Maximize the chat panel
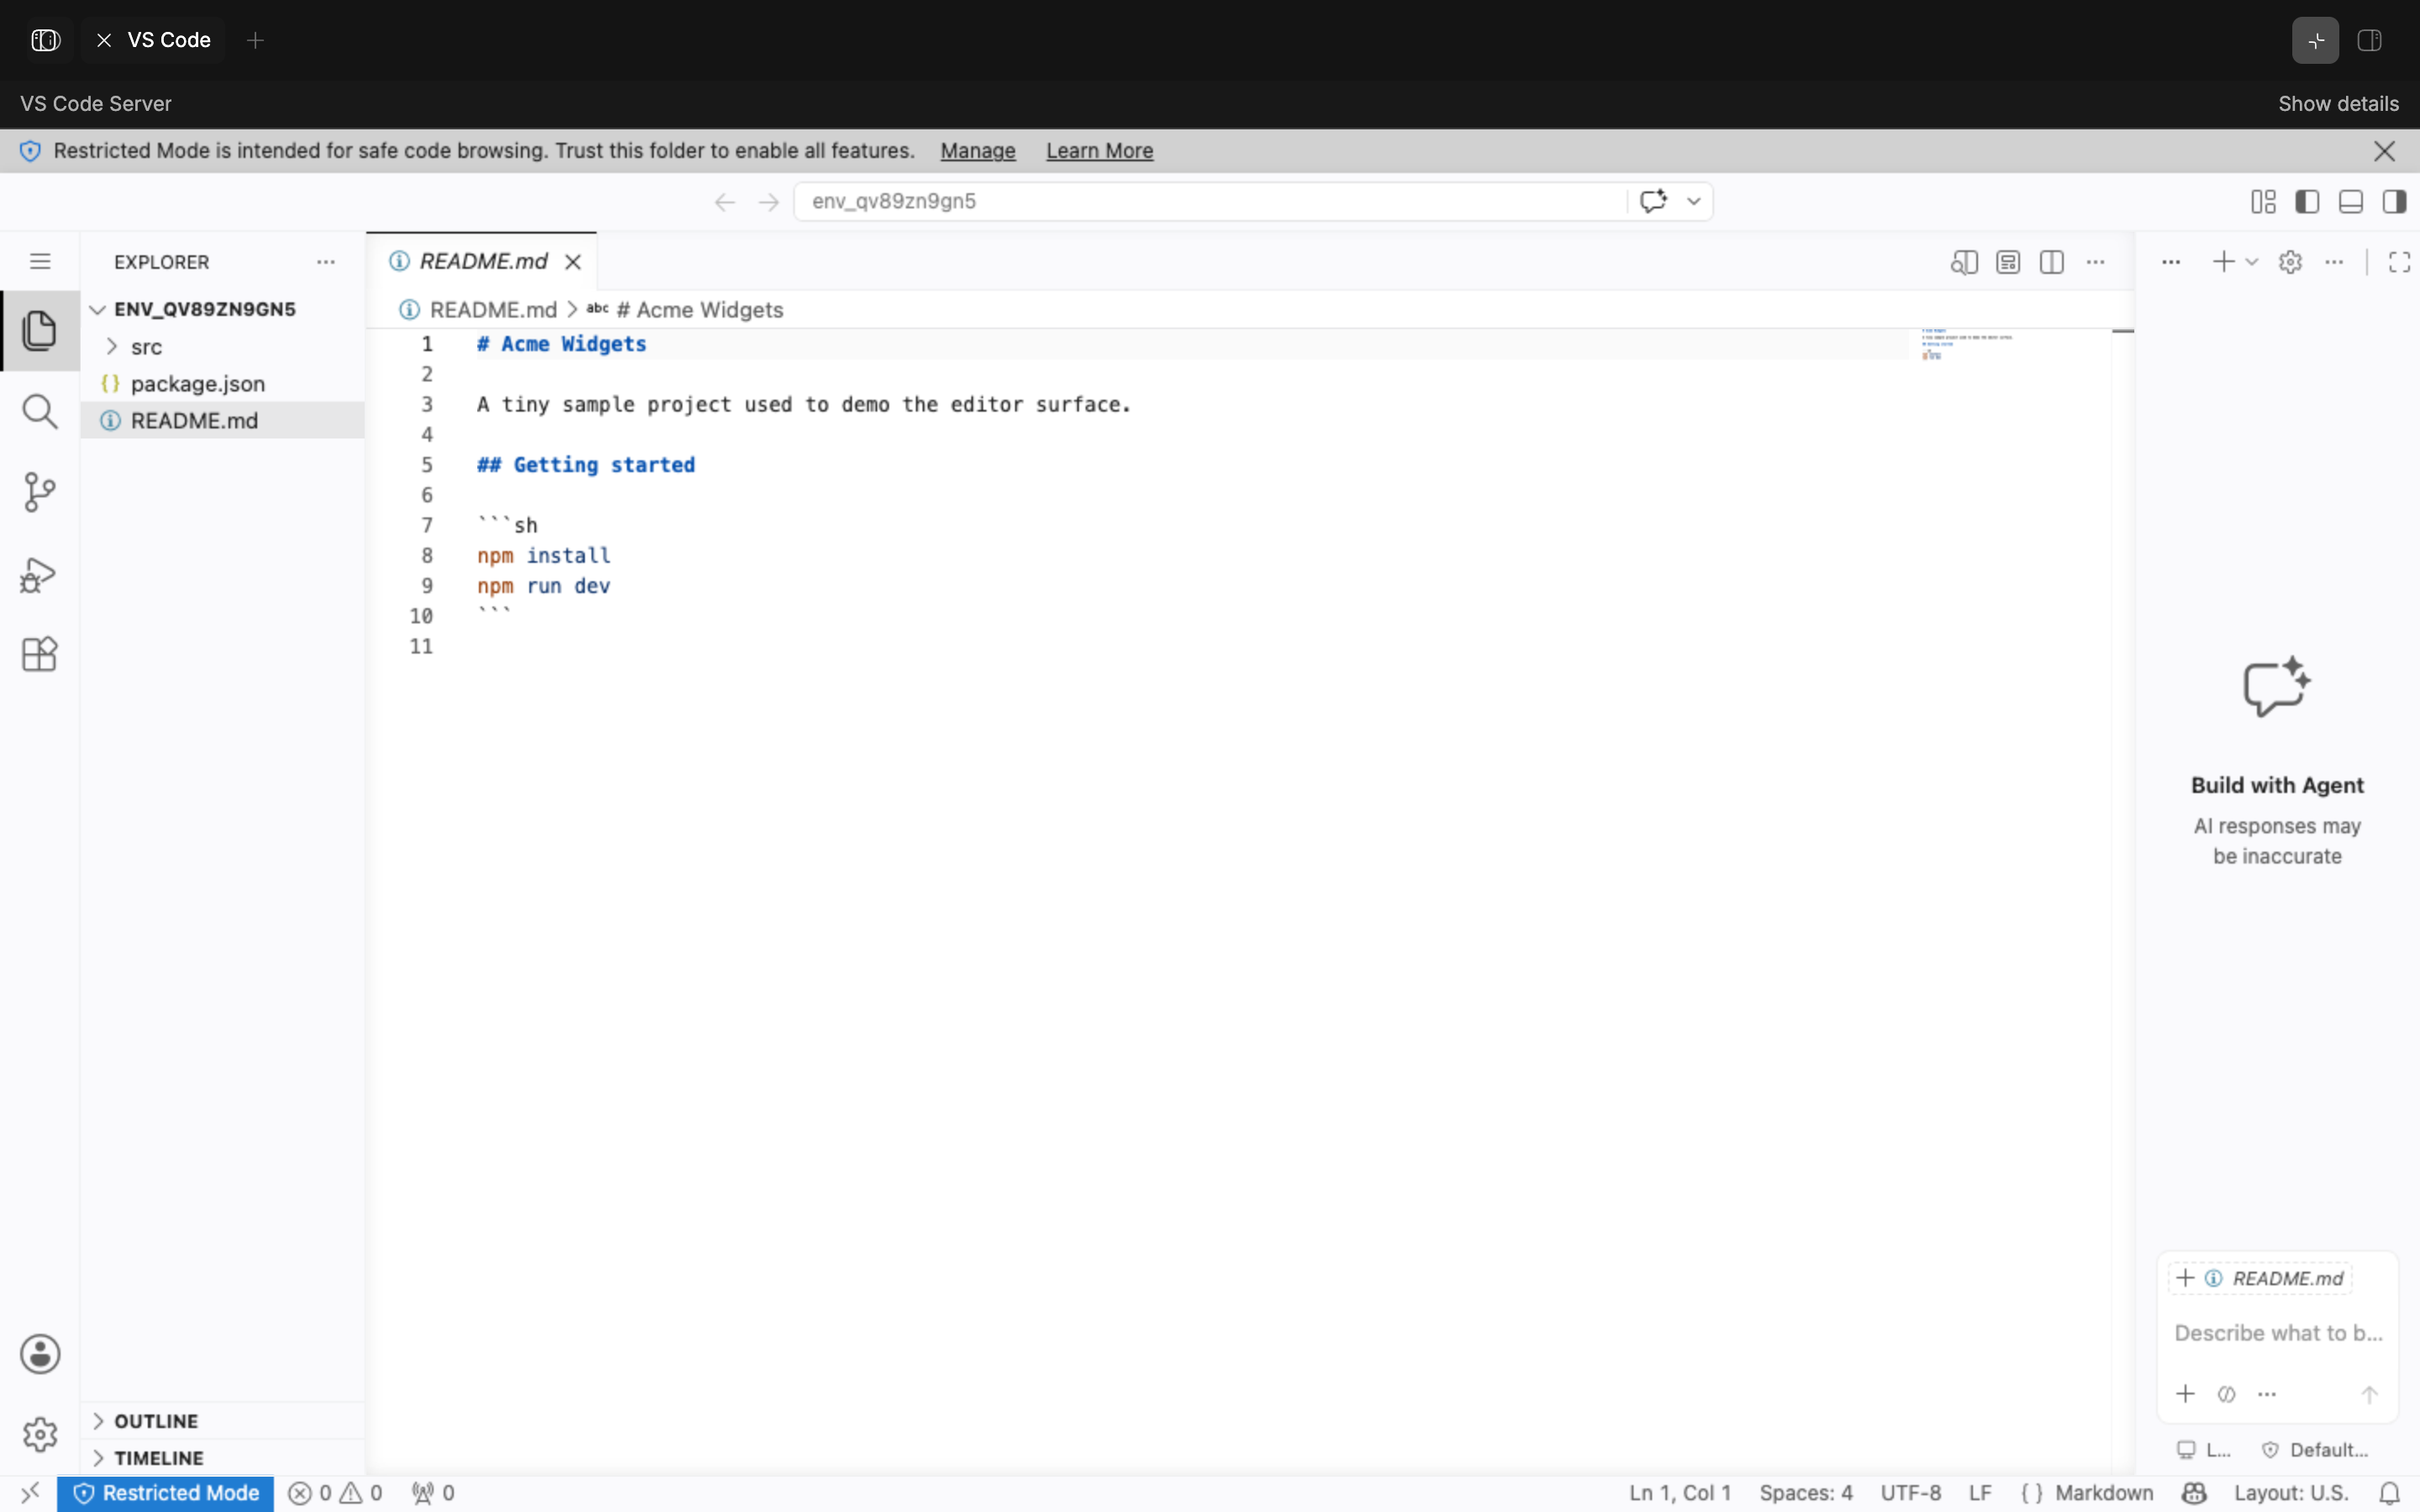The height and width of the screenshot is (1512, 2420). (2399, 262)
